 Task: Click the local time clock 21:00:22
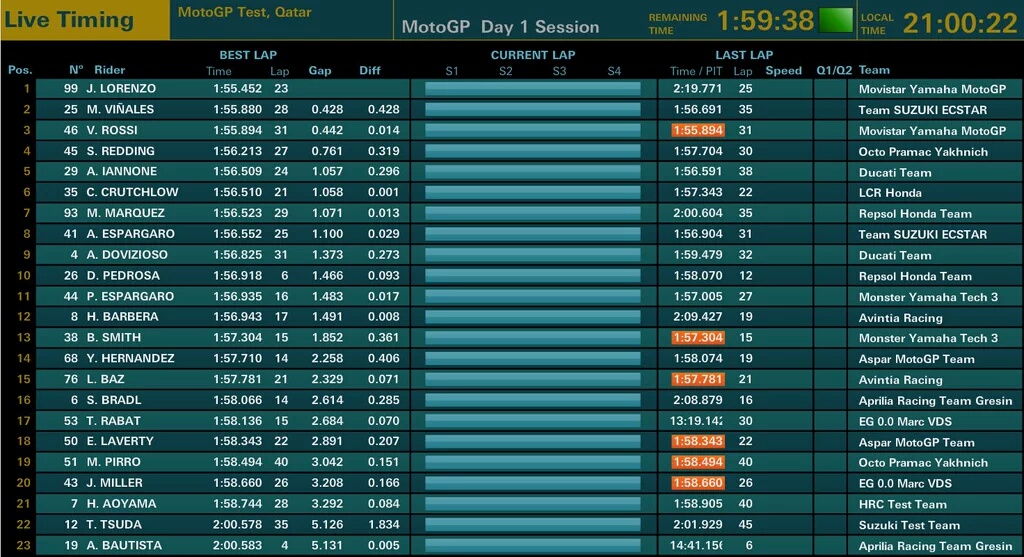[x=960, y=23]
